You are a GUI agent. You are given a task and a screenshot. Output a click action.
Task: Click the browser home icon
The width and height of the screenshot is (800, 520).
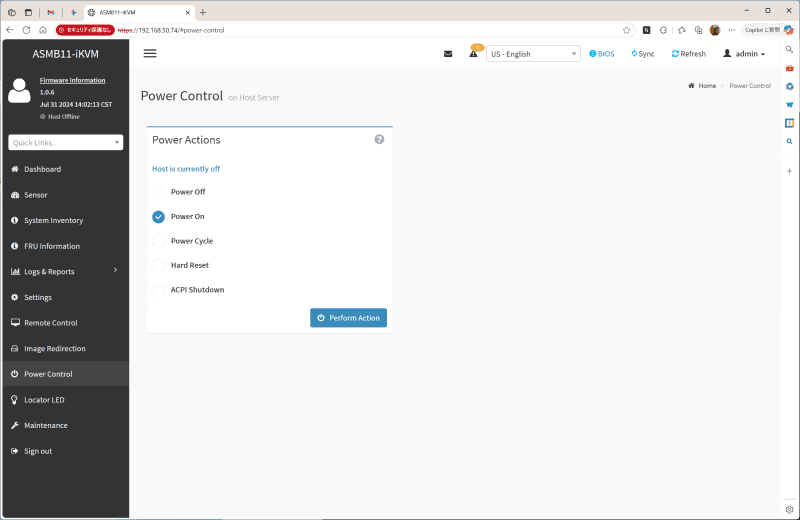43,30
